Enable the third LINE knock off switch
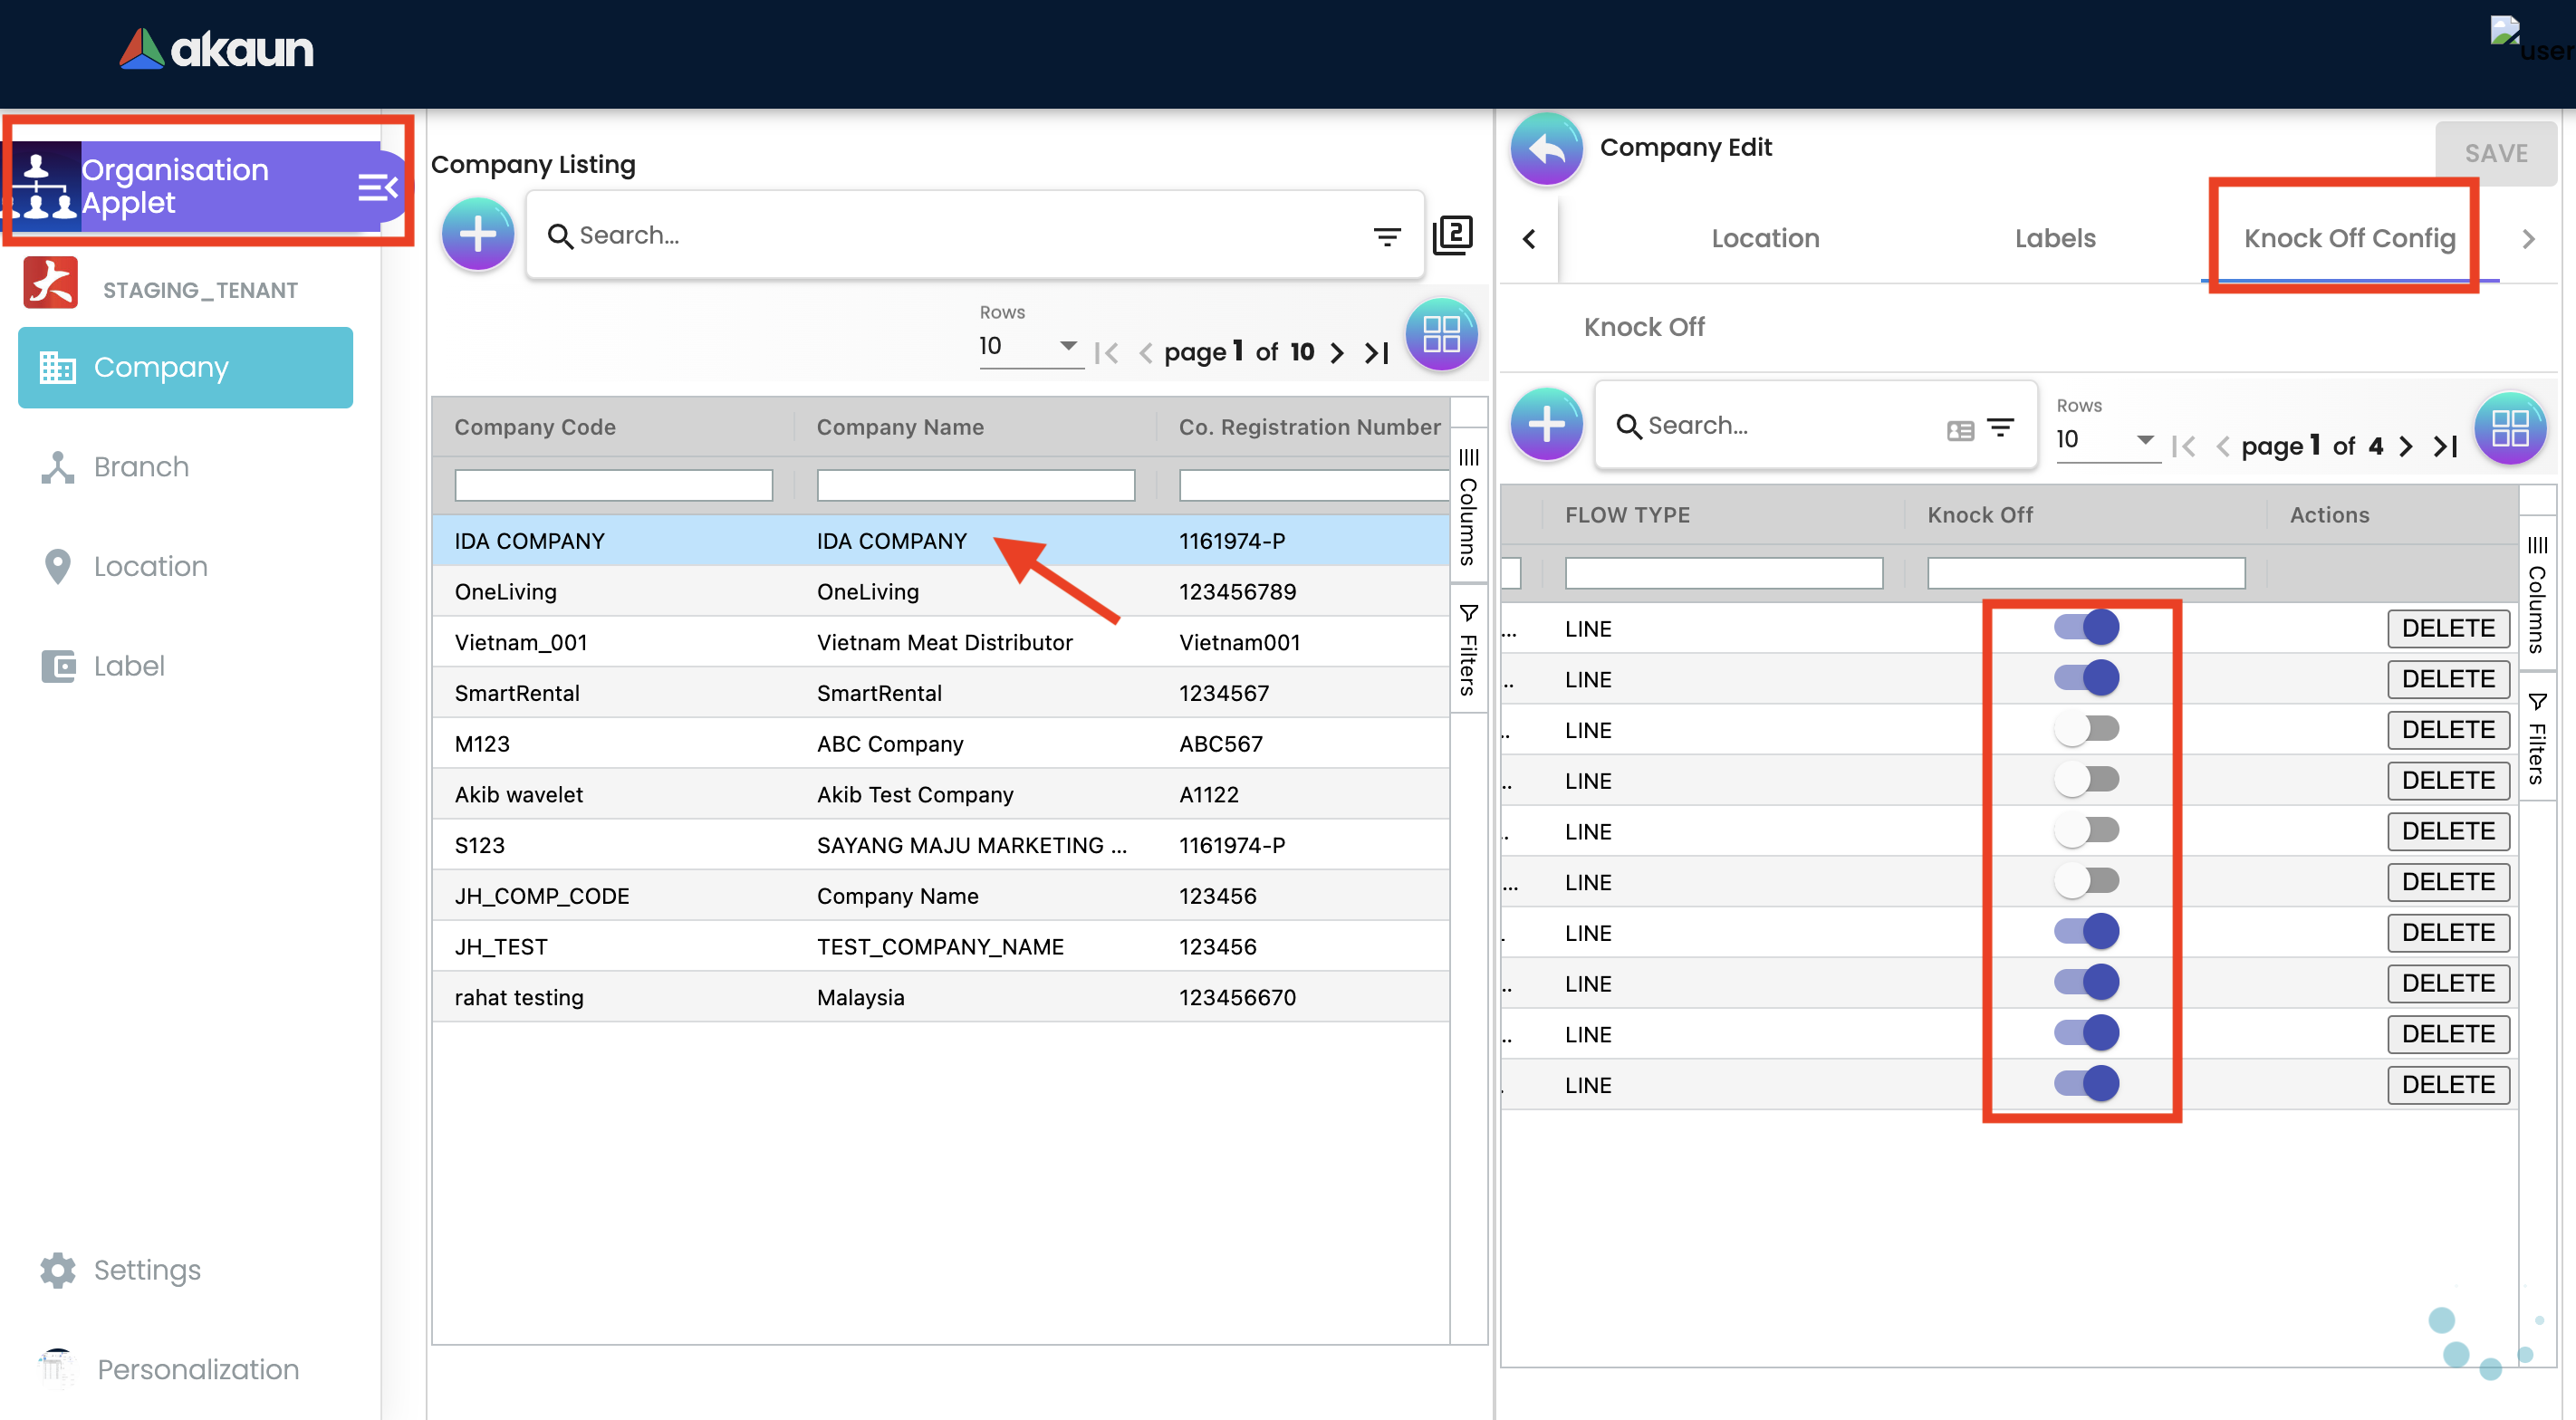Image resolution: width=2576 pixels, height=1420 pixels. click(2086, 729)
